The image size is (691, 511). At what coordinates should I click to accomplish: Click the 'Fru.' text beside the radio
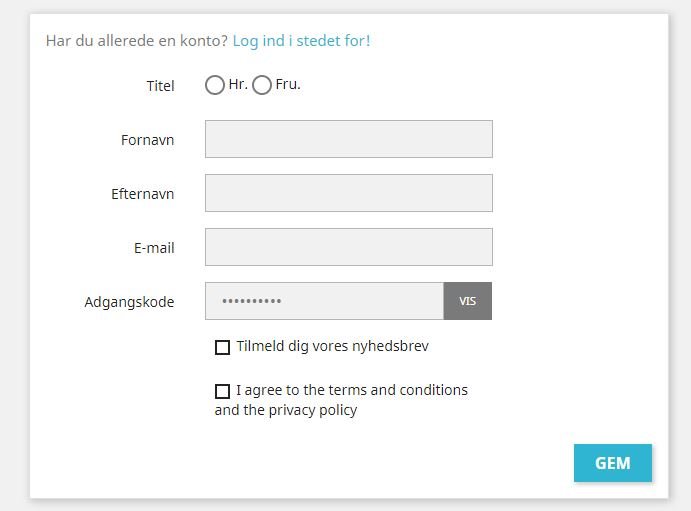(x=288, y=85)
